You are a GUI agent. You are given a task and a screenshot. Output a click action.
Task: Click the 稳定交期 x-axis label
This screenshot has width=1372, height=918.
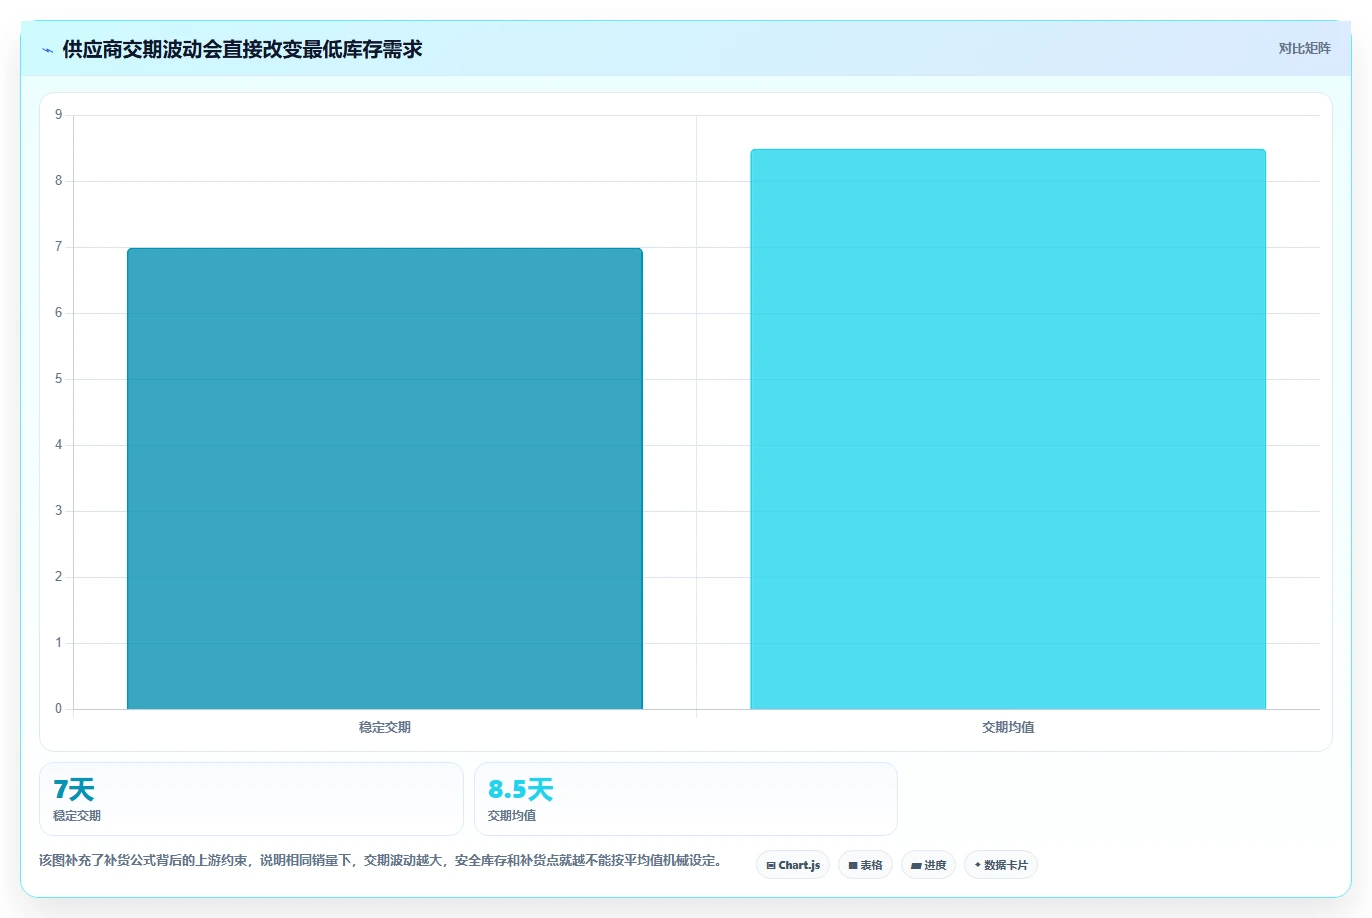click(385, 727)
